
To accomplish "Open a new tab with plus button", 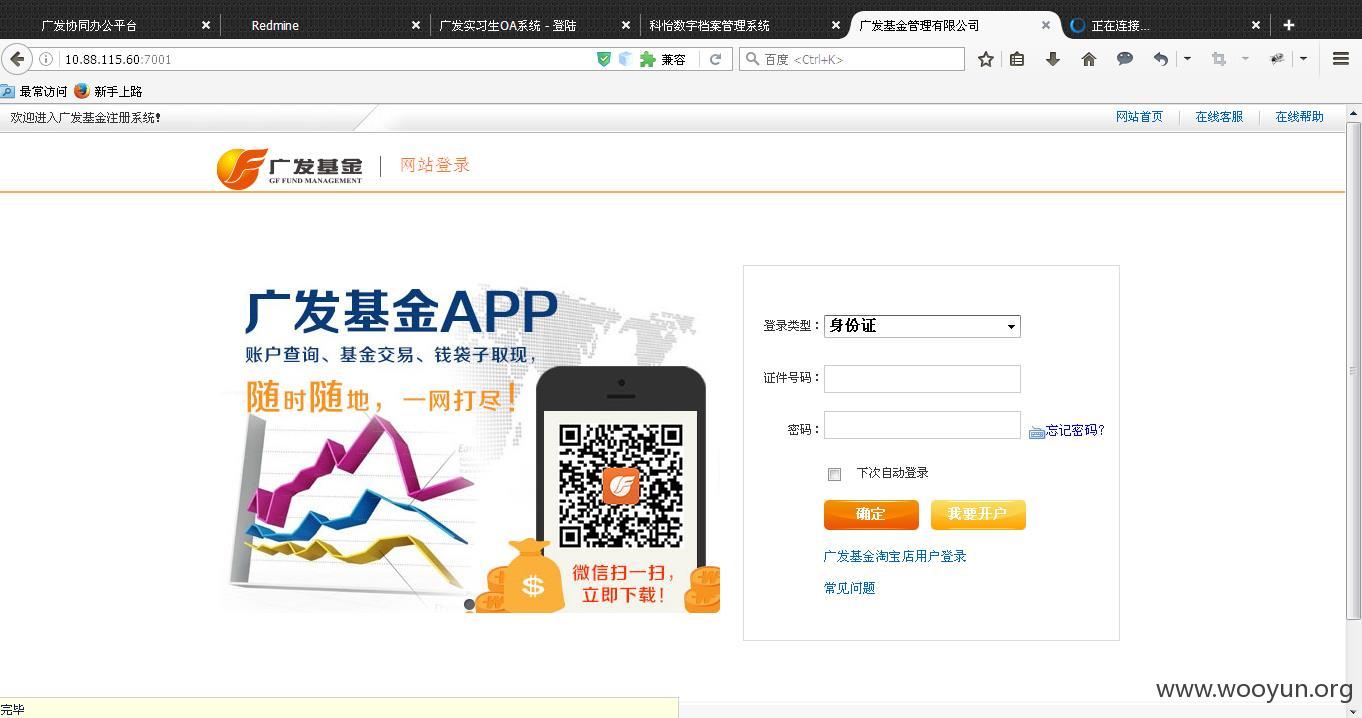I will coord(1289,25).
